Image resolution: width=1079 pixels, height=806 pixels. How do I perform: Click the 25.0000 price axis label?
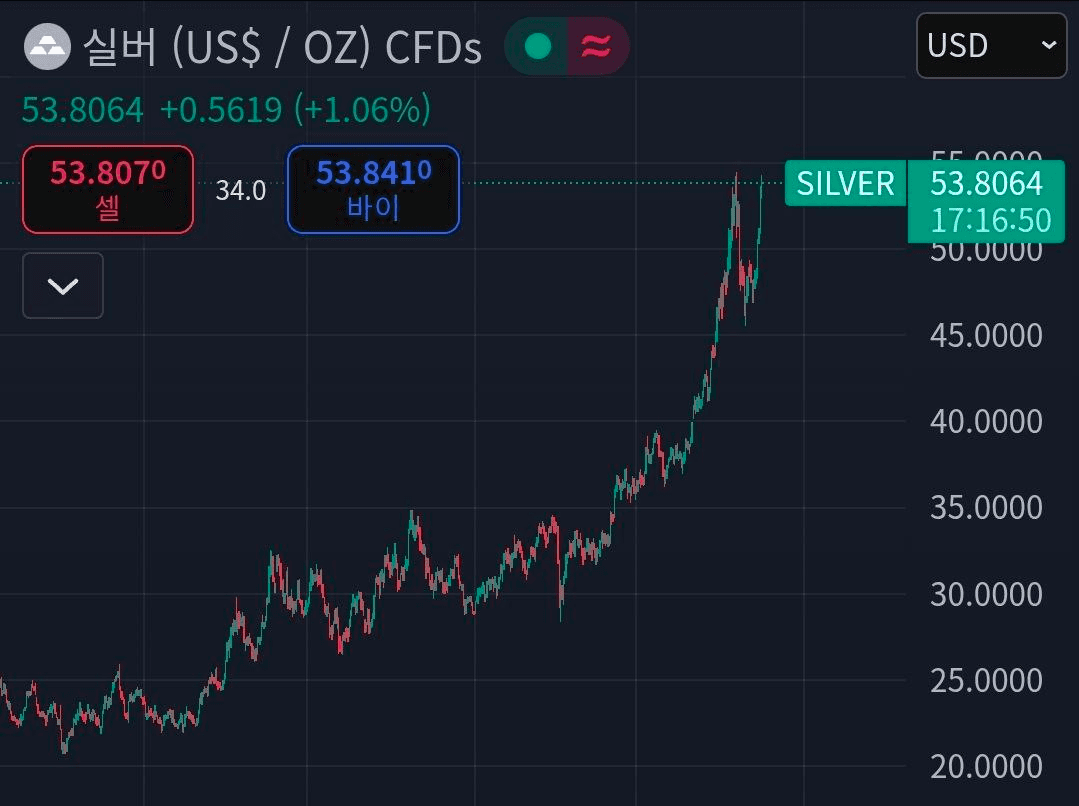click(986, 680)
